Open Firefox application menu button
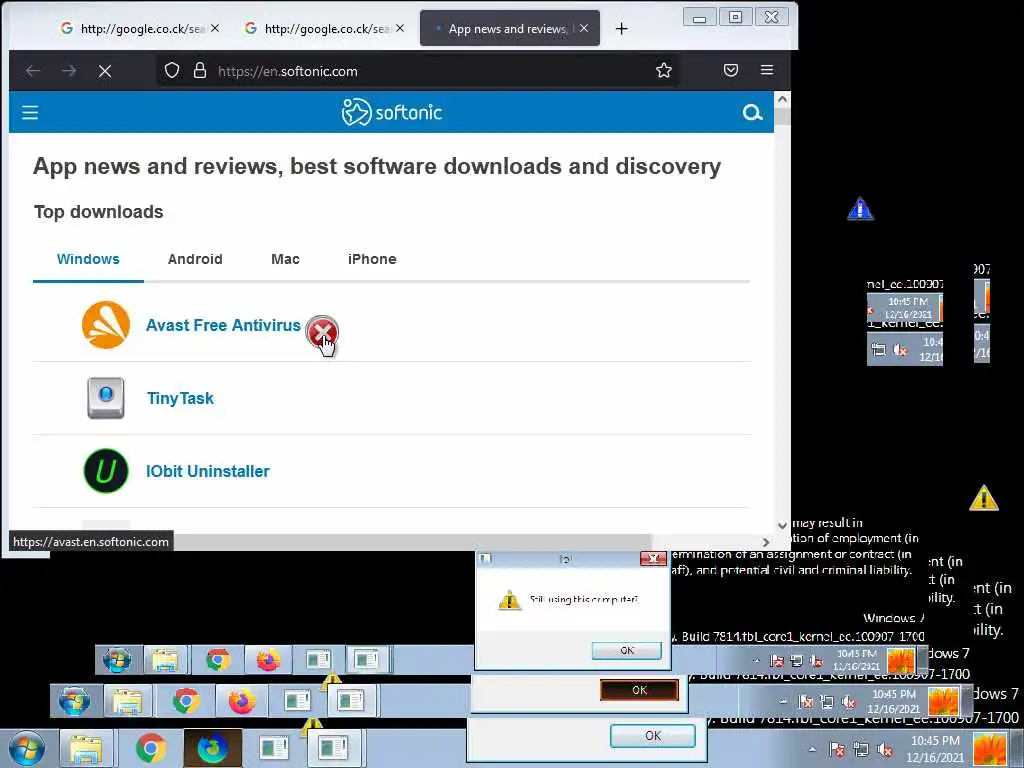This screenshot has height=768, width=1024. tap(767, 70)
